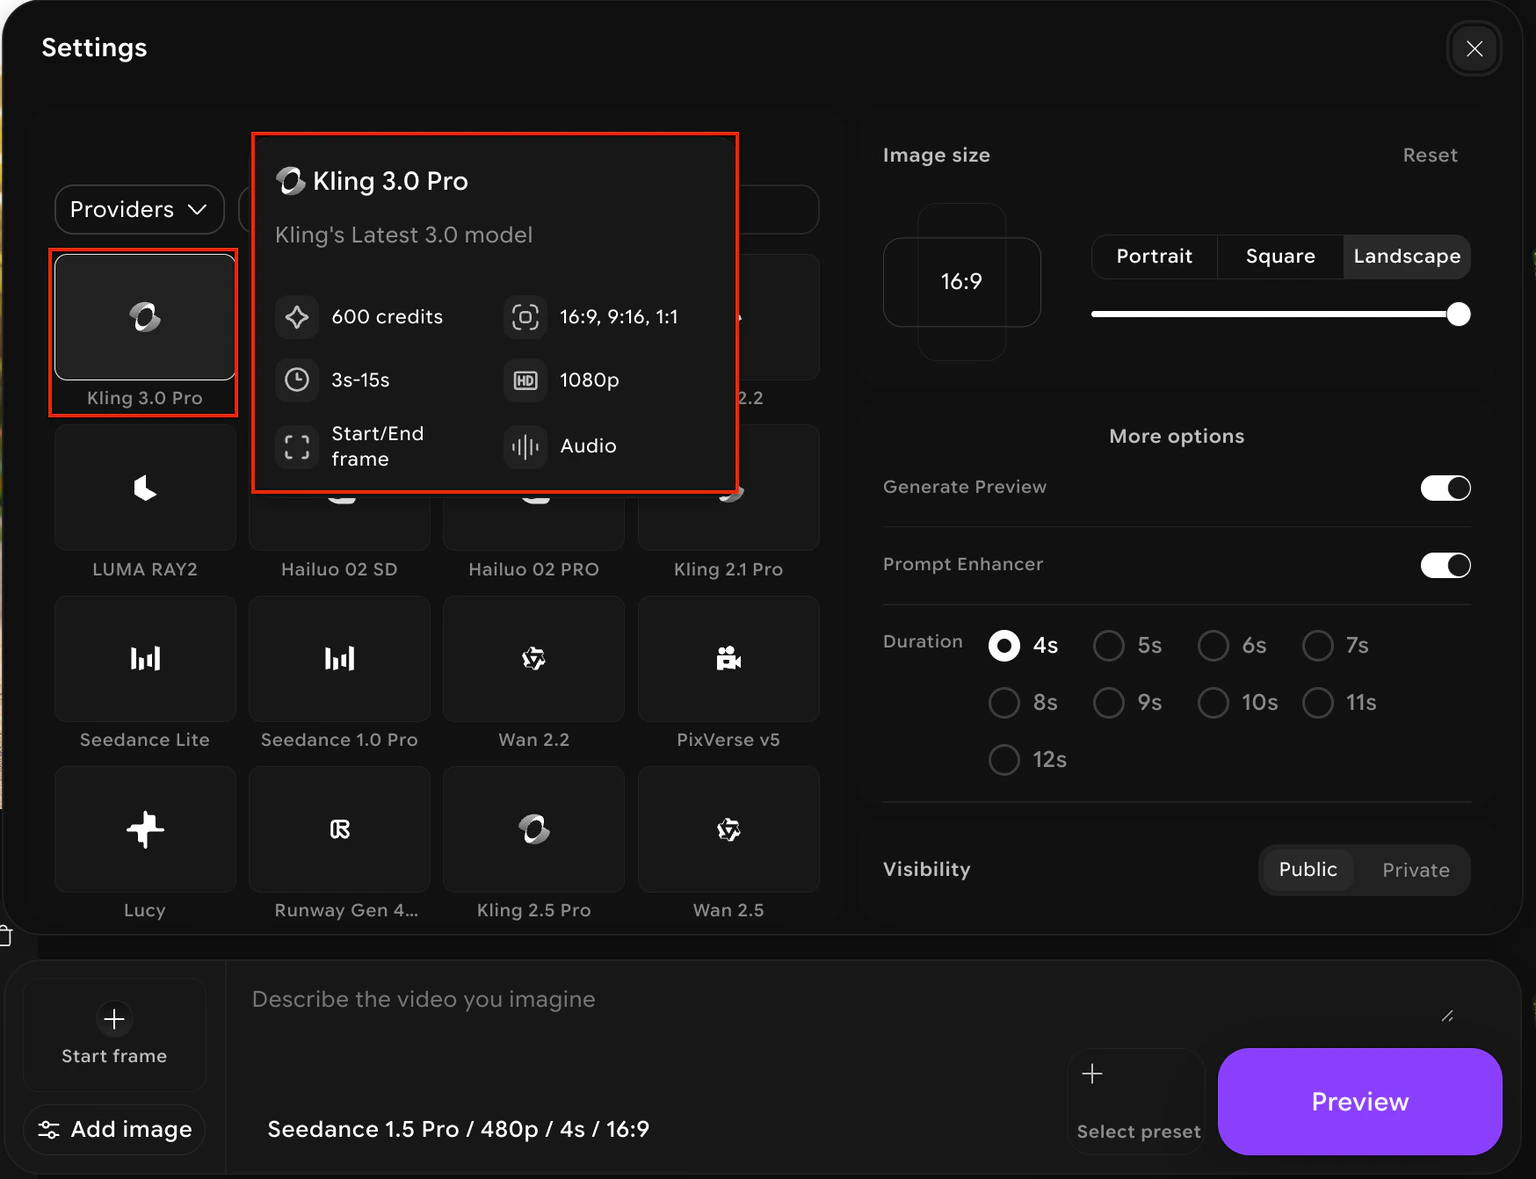The image size is (1536, 1179).
Task: Set duration to 7s
Action: click(1318, 646)
